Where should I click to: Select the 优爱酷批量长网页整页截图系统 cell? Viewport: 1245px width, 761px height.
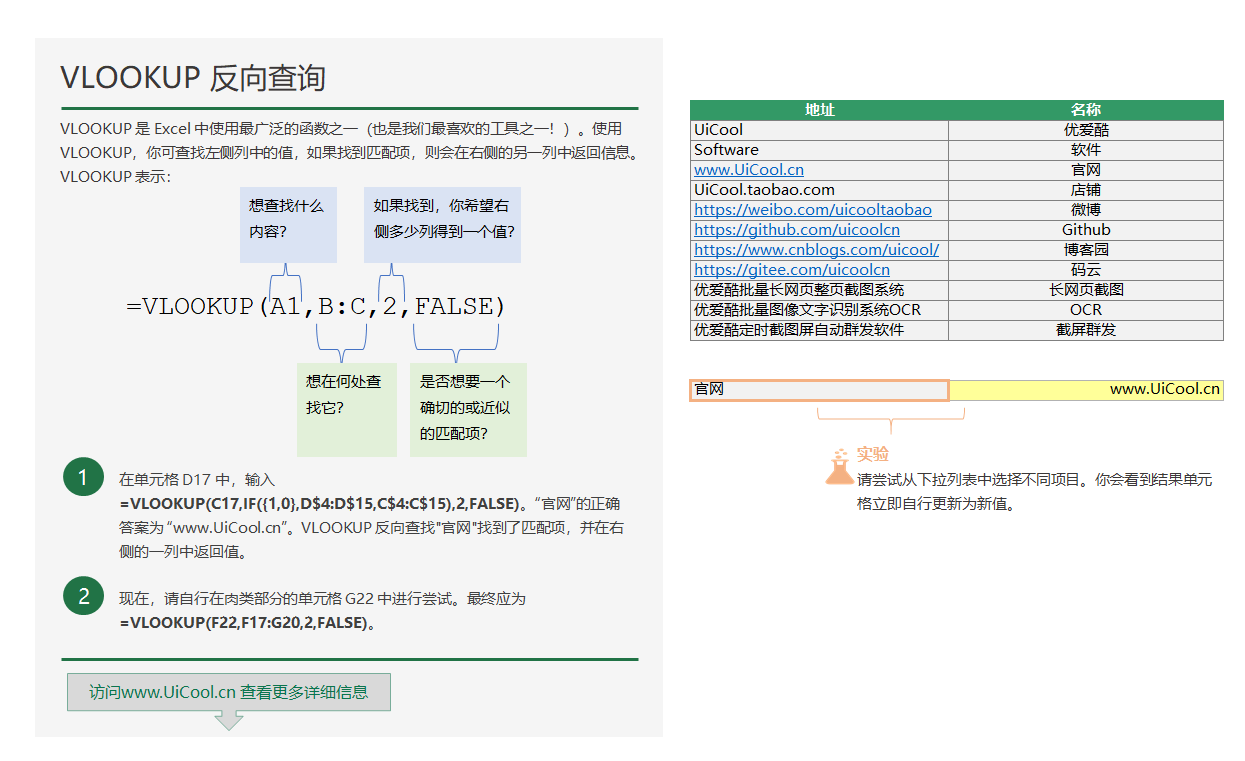tap(819, 290)
